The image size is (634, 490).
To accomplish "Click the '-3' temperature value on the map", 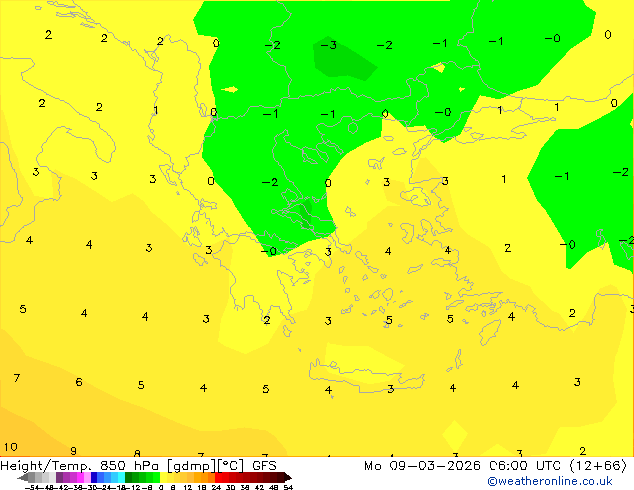I will pos(329,45).
